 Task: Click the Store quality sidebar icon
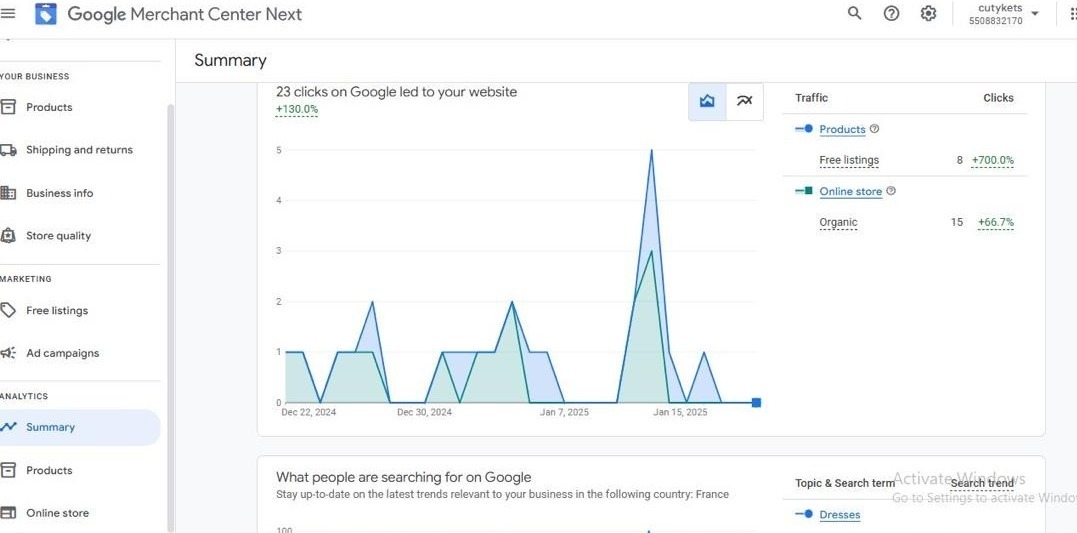[9, 236]
